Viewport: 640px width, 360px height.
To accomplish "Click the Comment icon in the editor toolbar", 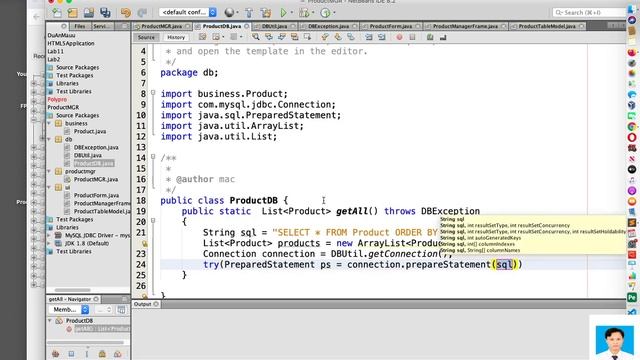I will [x=430, y=37].
